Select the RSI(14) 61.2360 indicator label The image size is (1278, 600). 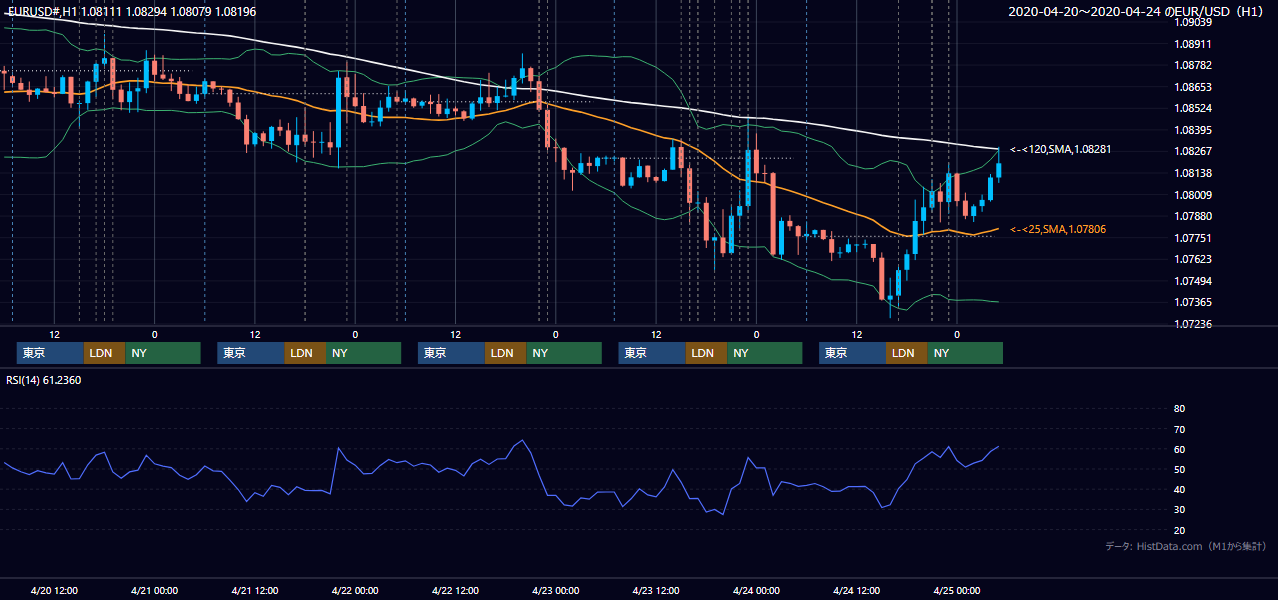(x=44, y=380)
